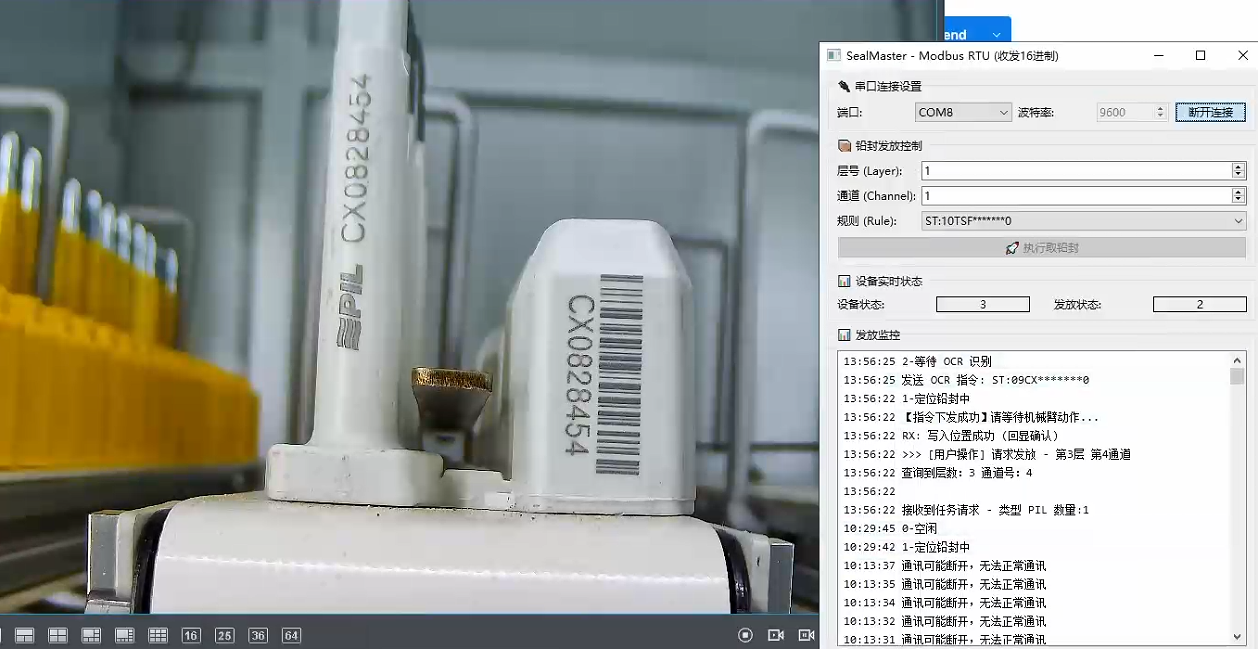Switch camera view to 2x2 four-pane layout
Screen dimensions: 1258x649
[58, 635]
